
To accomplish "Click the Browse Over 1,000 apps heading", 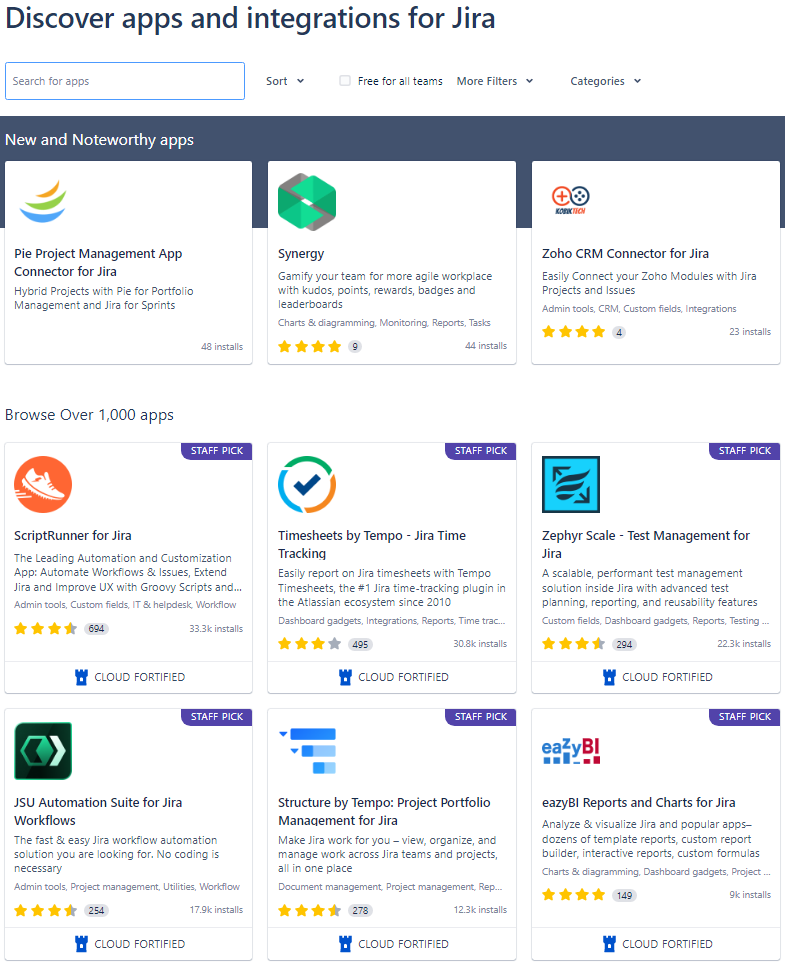I will [89, 415].
